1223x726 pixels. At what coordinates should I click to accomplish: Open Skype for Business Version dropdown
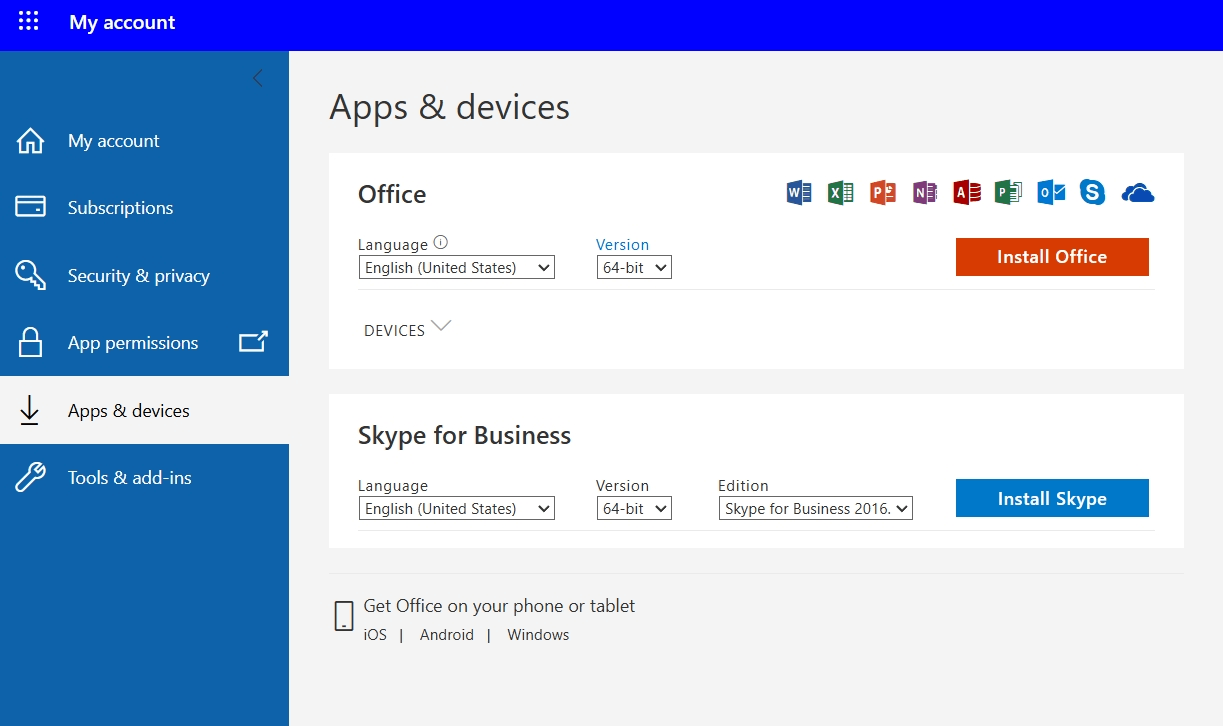[634, 508]
